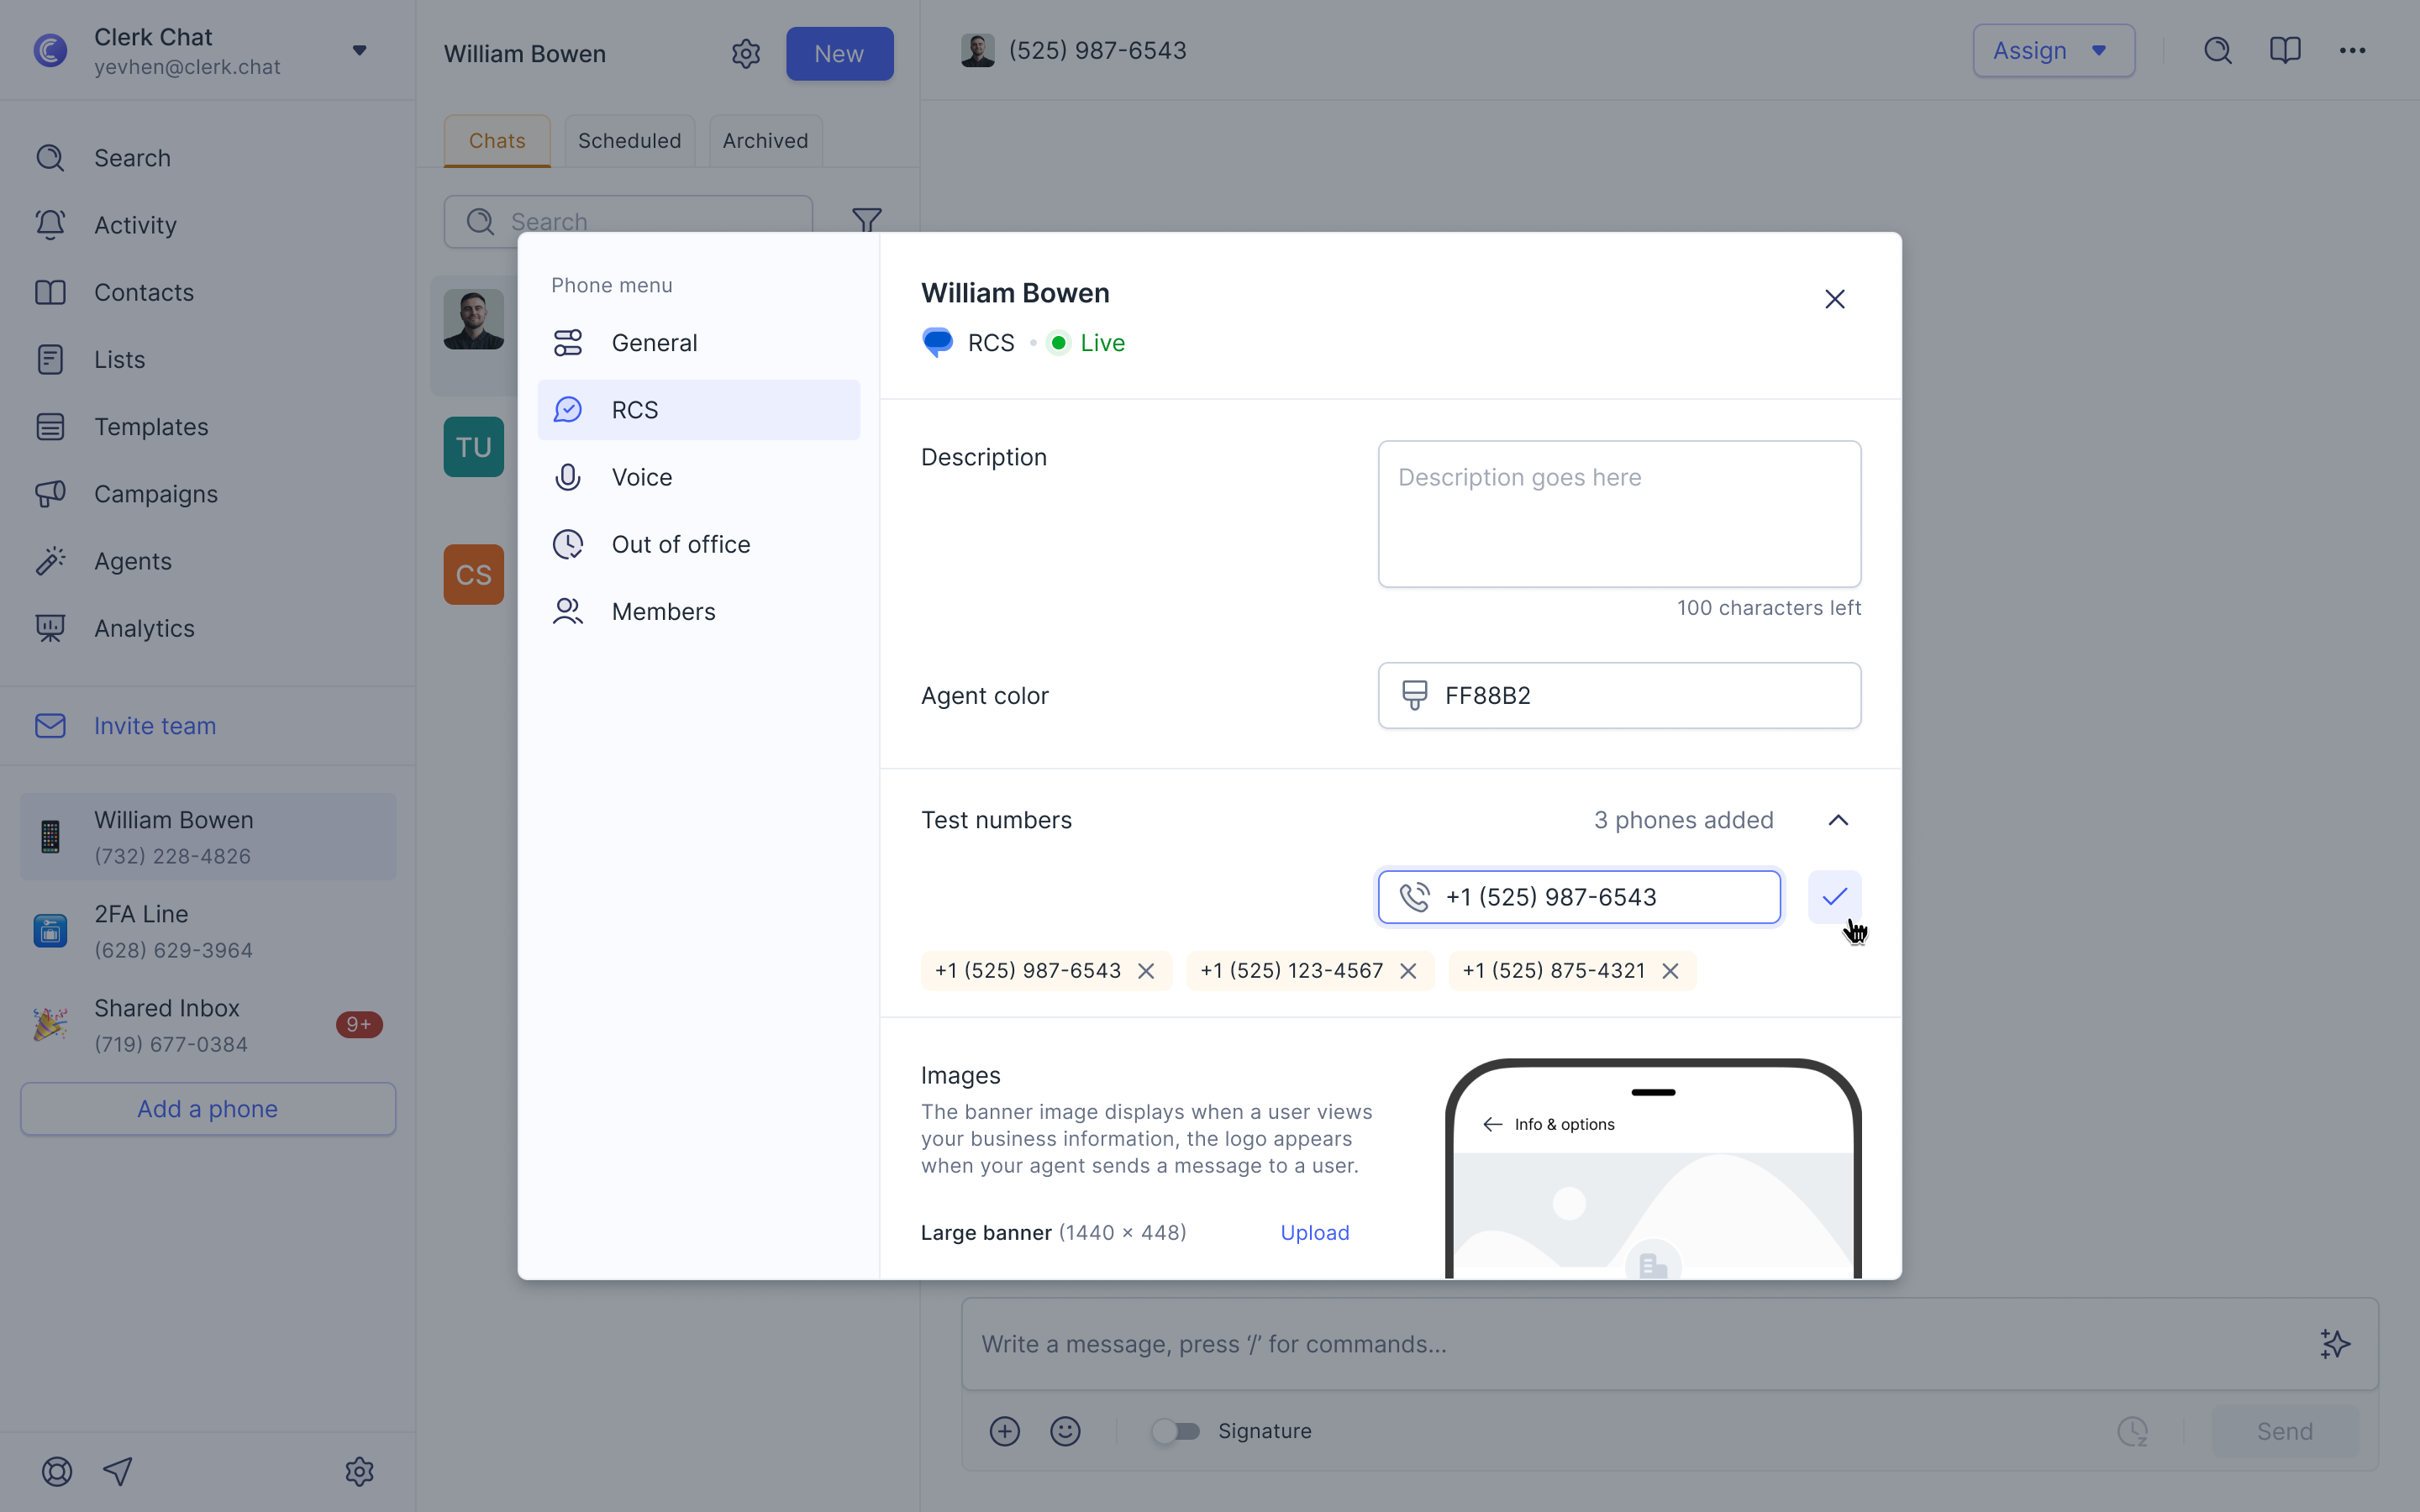Click the Add a phone button
Screen dimensions: 2420x1512
pyautogui.click(x=208, y=1109)
